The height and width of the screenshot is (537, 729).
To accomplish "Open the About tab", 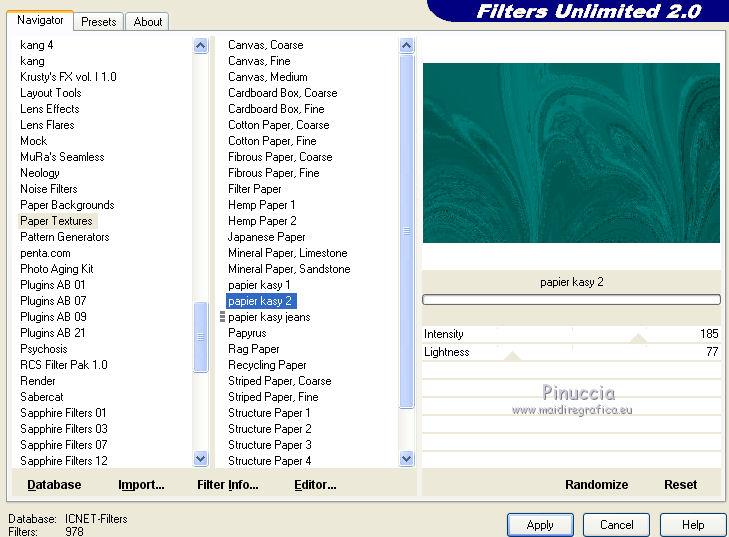I will [x=148, y=22].
